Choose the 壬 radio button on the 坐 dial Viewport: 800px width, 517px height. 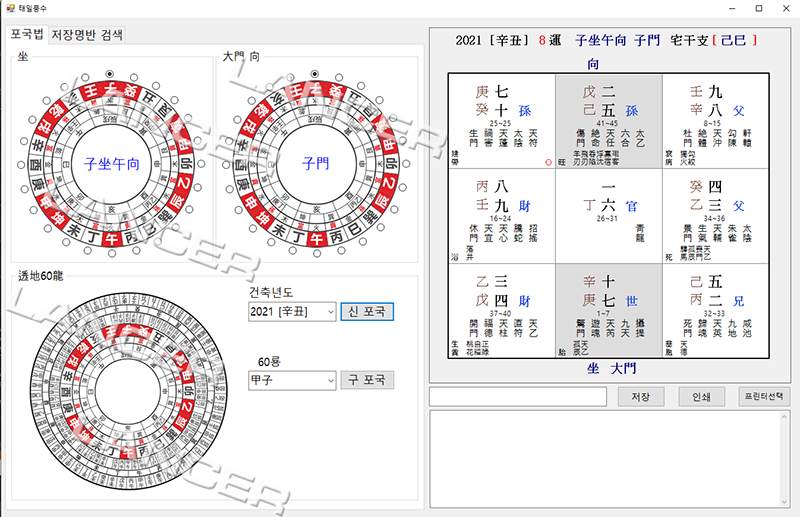pyautogui.click(x=87, y=78)
